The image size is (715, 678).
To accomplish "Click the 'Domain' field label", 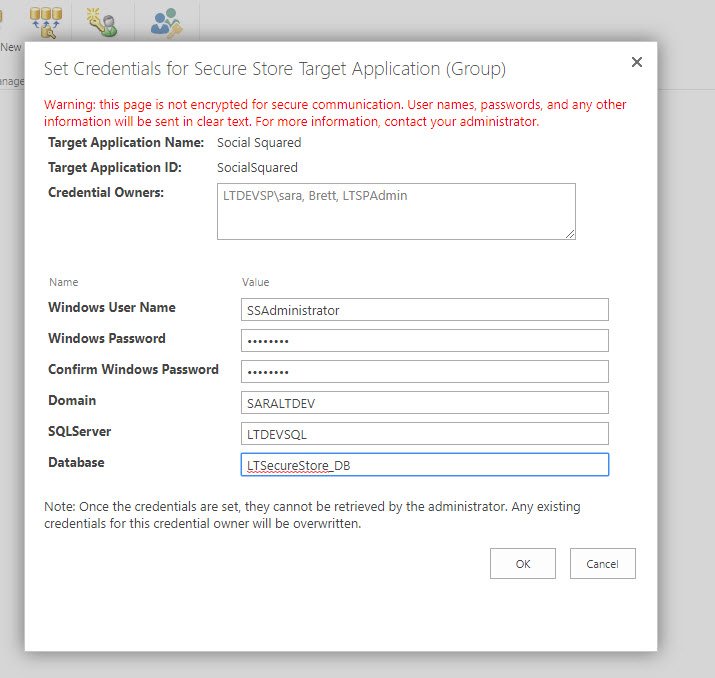I will pyautogui.click(x=72, y=400).
